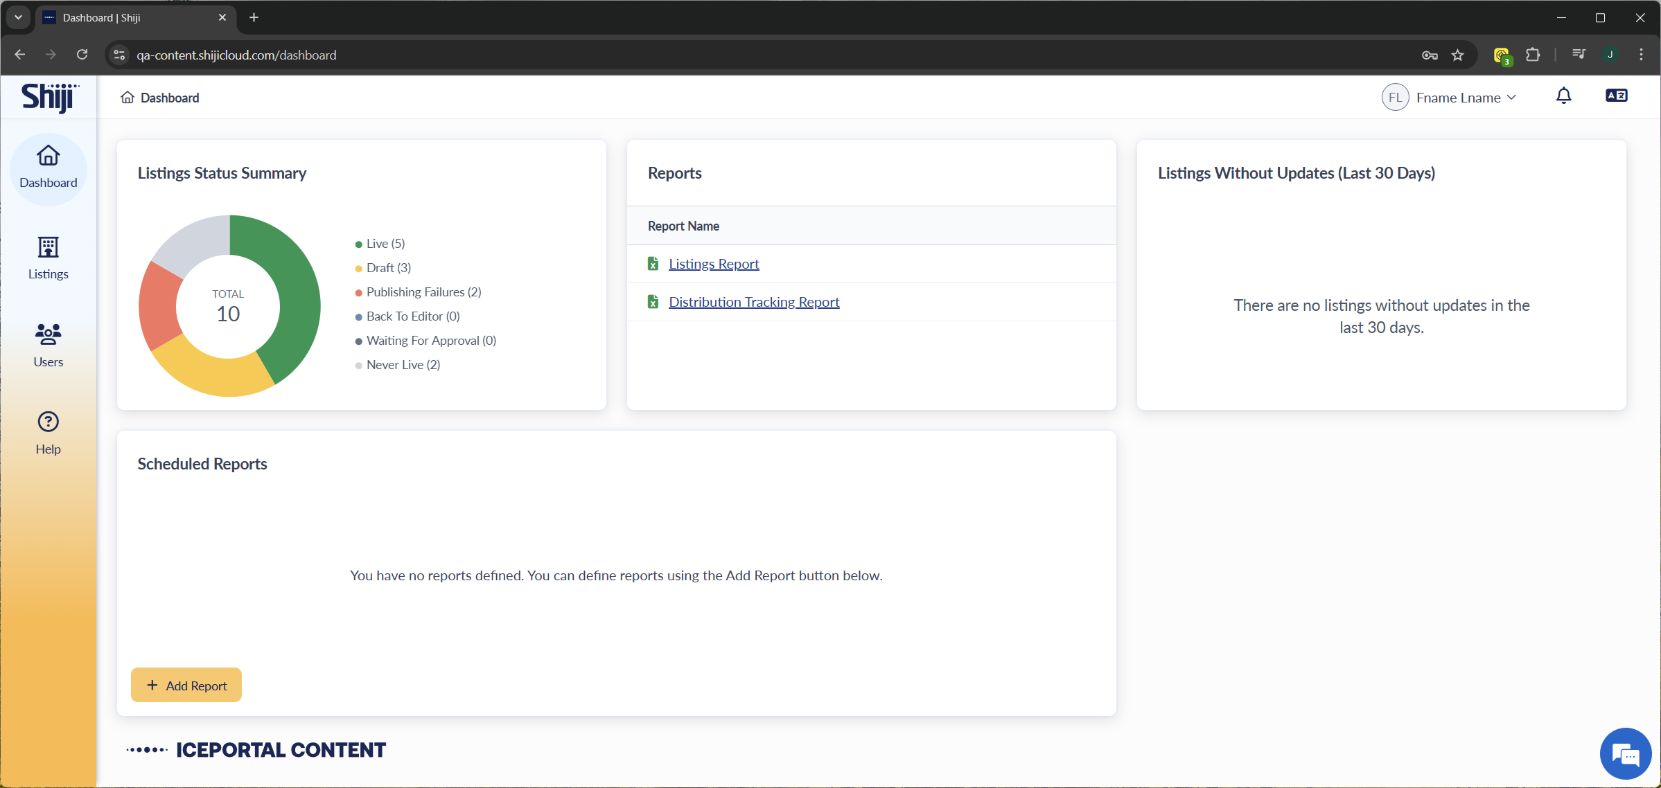Click the notifications bell icon

(1563, 96)
